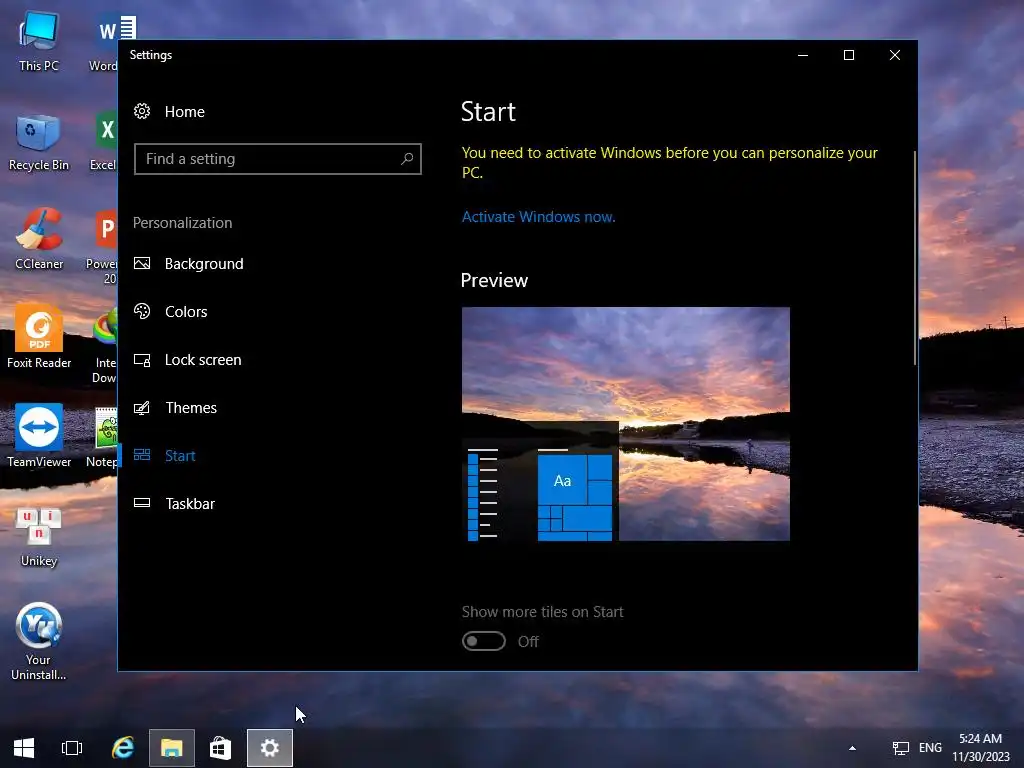Image resolution: width=1024 pixels, height=768 pixels.
Task: Minimize the Settings window
Action: pyautogui.click(x=803, y=55)
